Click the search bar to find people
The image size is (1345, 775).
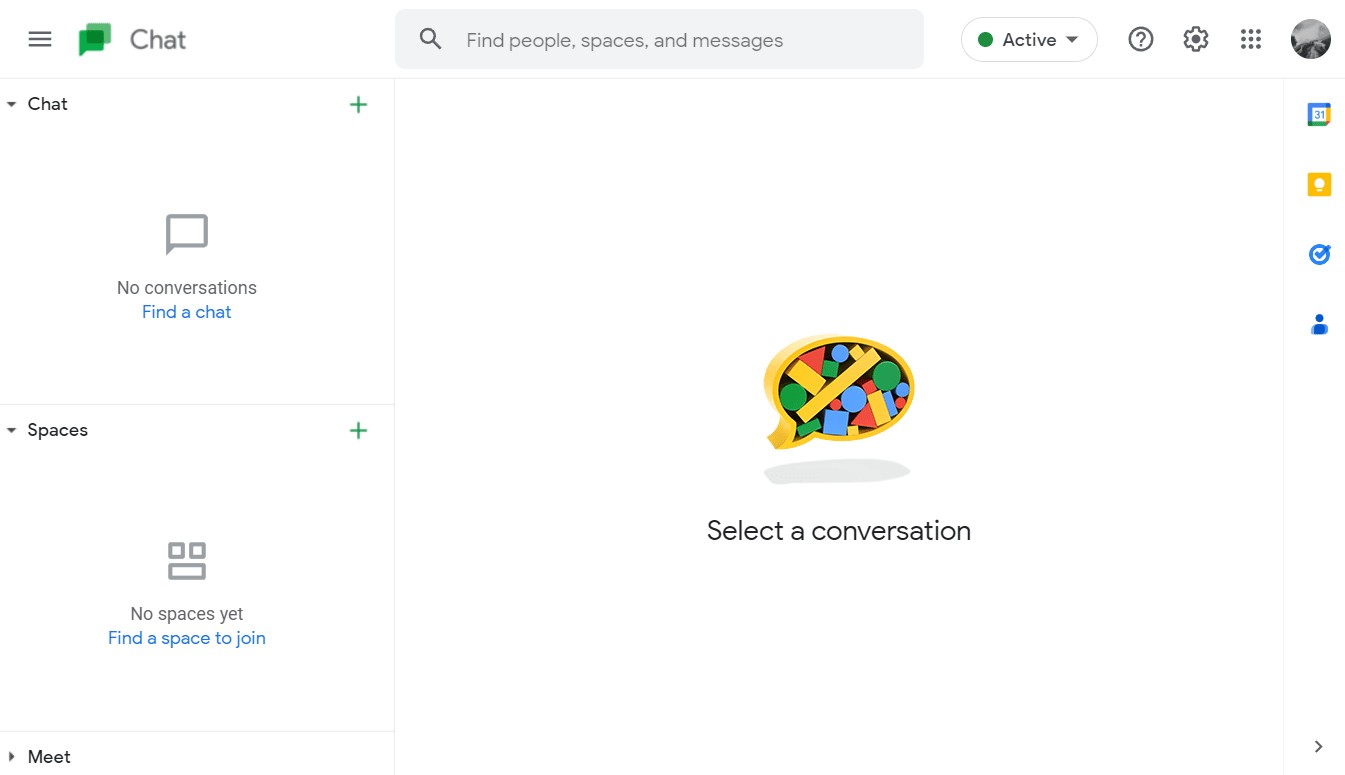coord(660,39)
